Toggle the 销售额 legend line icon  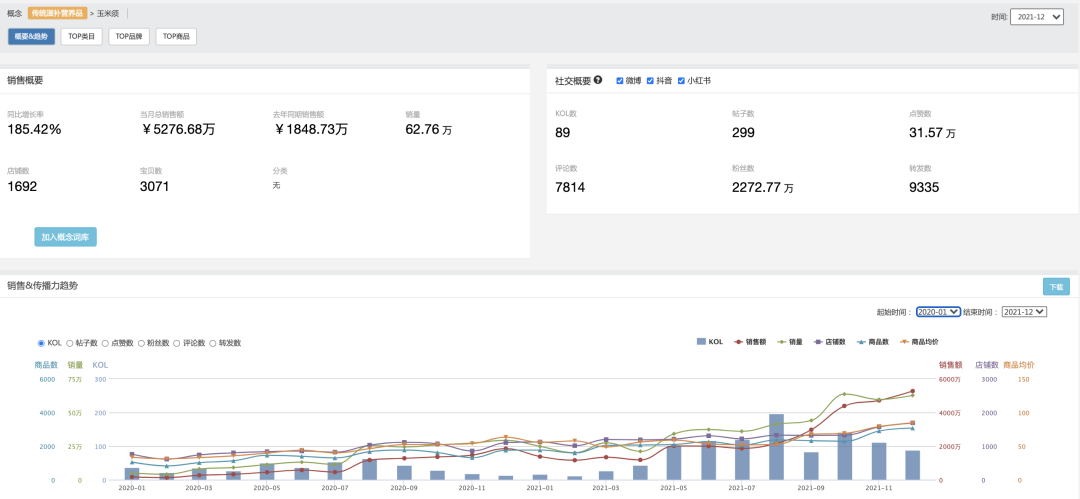point(738,341)
